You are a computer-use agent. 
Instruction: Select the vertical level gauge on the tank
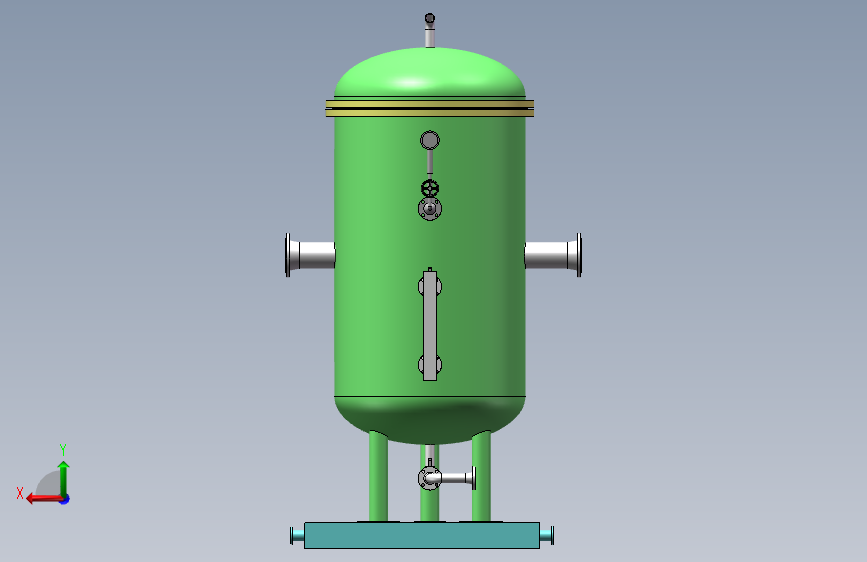point(430,325)
